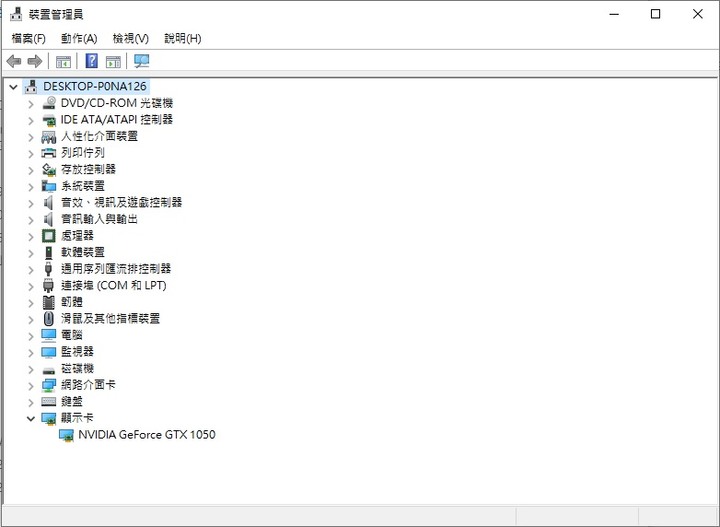Open the 動作(A) menu
The width and height of the screenshot is (720, 527).
click(79, 39)
